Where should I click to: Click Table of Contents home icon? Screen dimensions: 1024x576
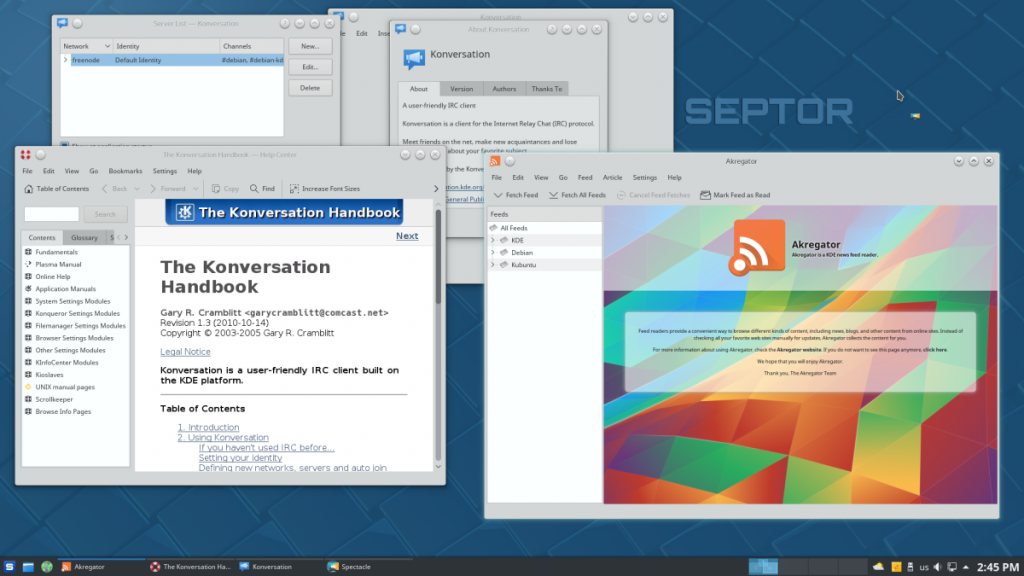click(x=28, y=188)
